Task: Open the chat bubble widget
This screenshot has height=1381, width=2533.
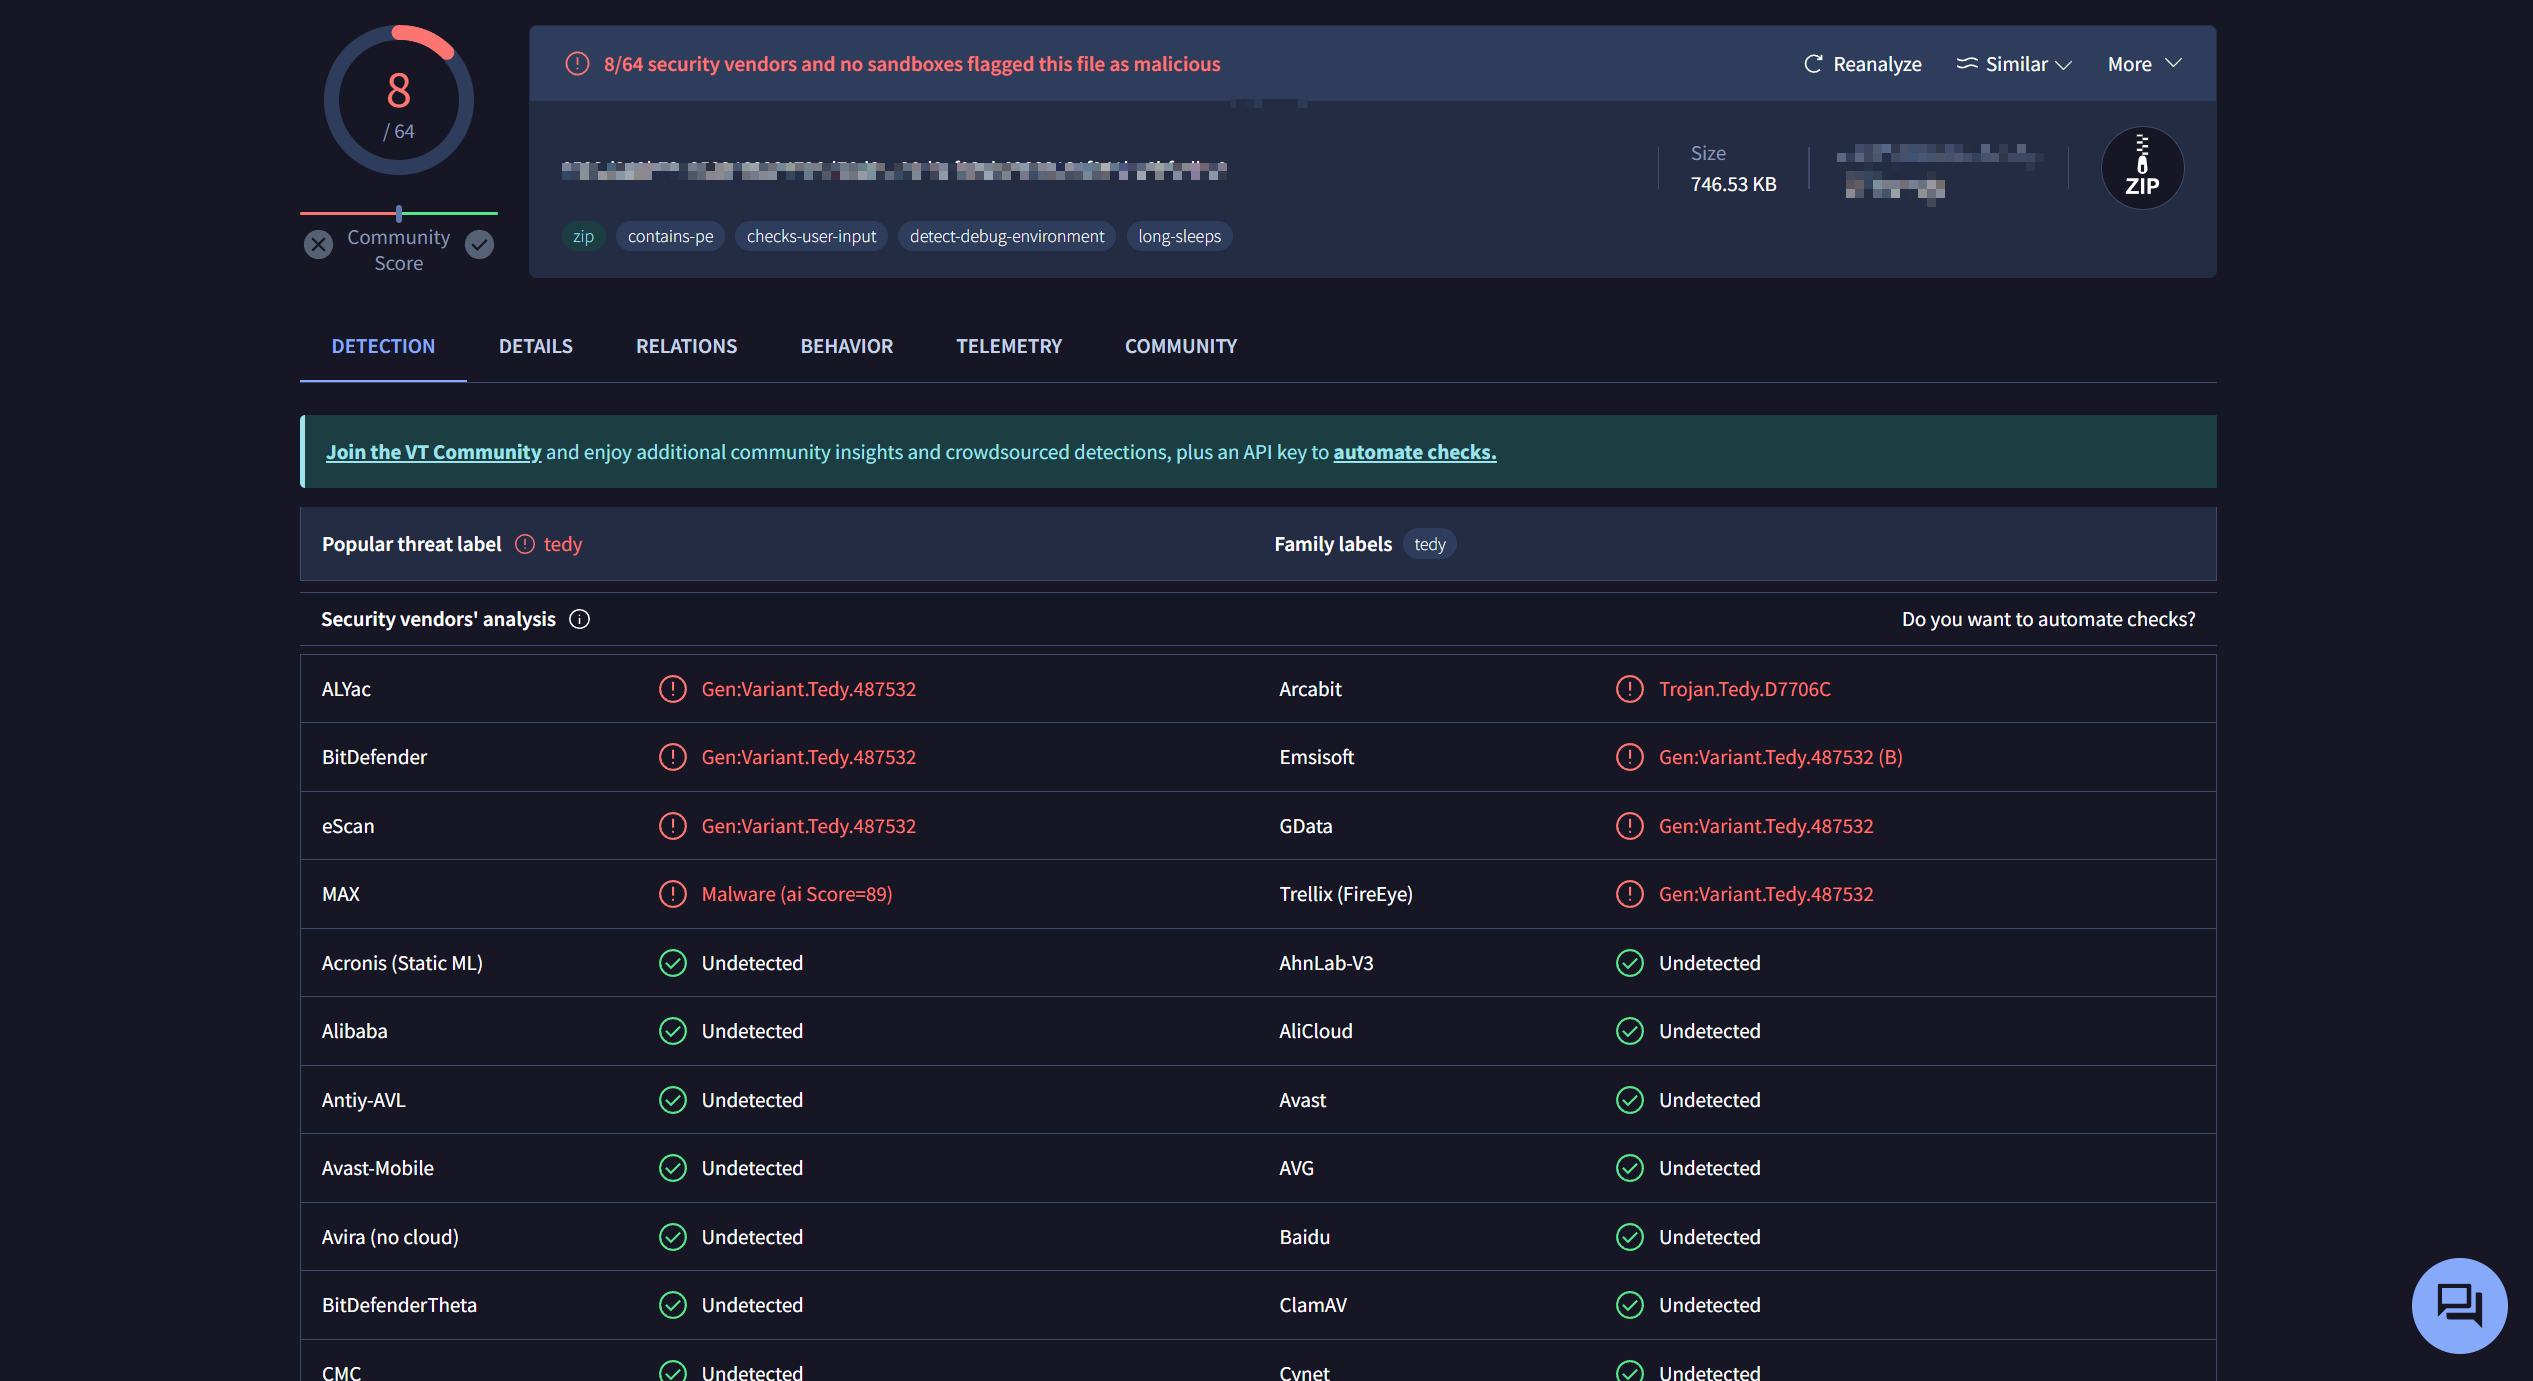Action: click(2458, 1304)
